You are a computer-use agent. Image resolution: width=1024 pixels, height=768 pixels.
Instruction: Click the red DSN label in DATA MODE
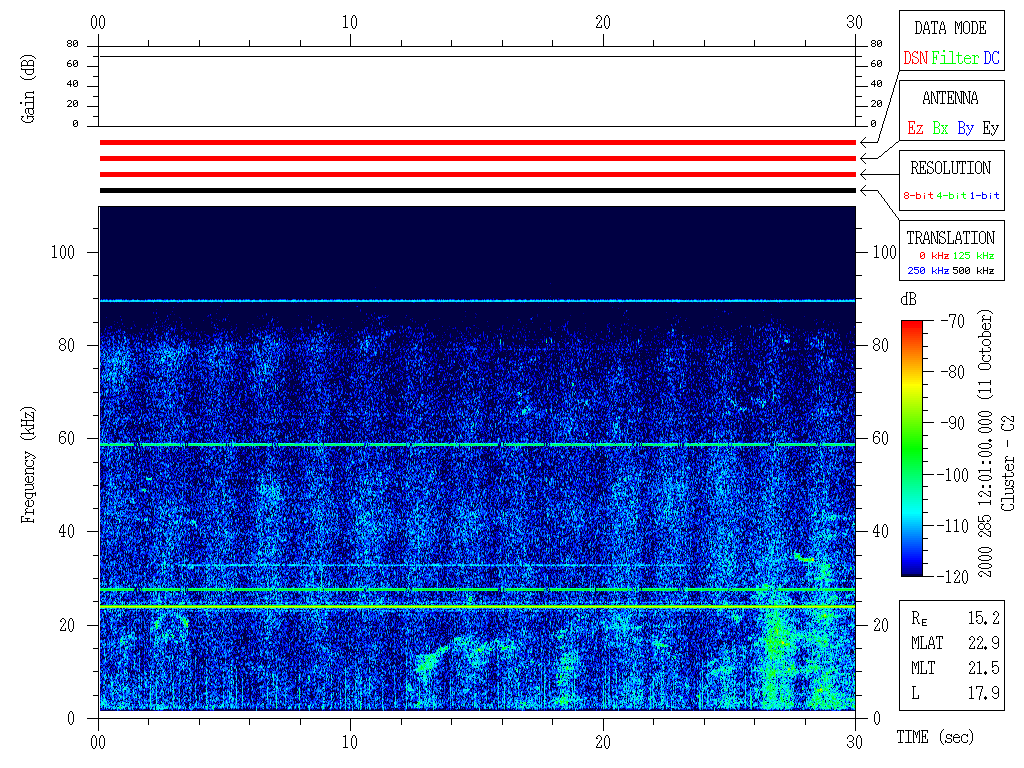(x=915, y=59)
